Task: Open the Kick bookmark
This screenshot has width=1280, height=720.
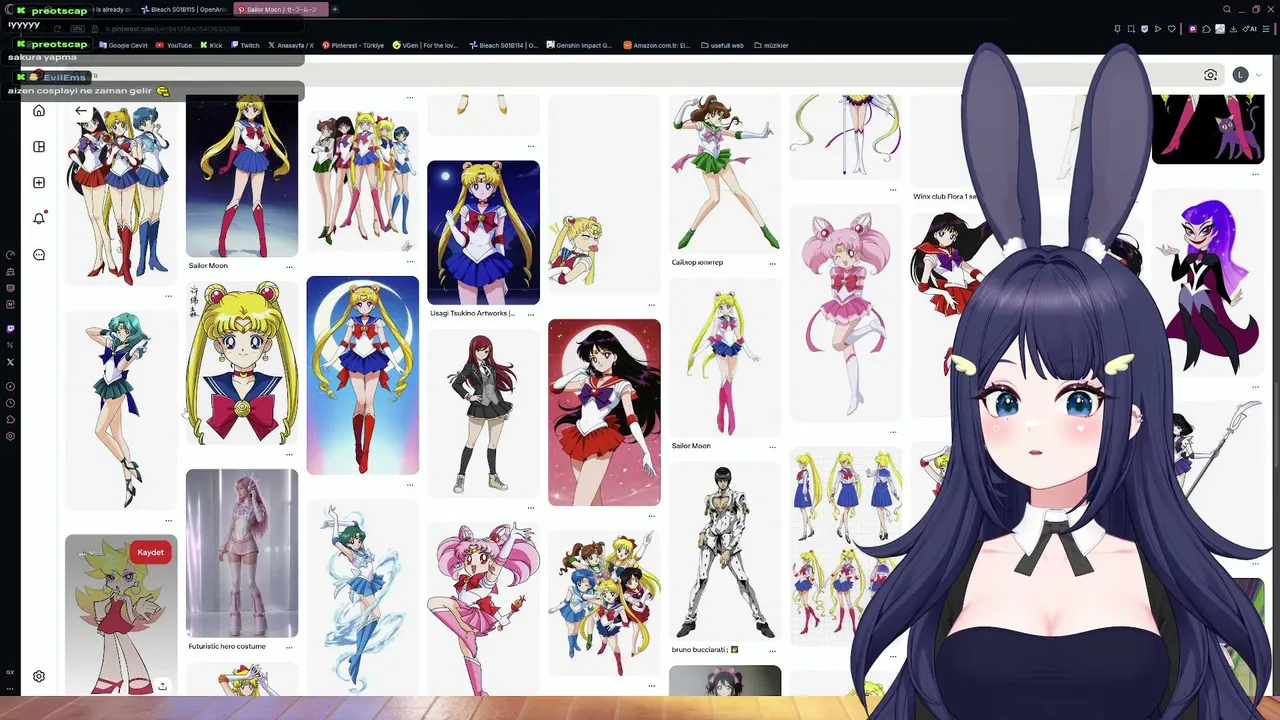Action: [211, 45]
